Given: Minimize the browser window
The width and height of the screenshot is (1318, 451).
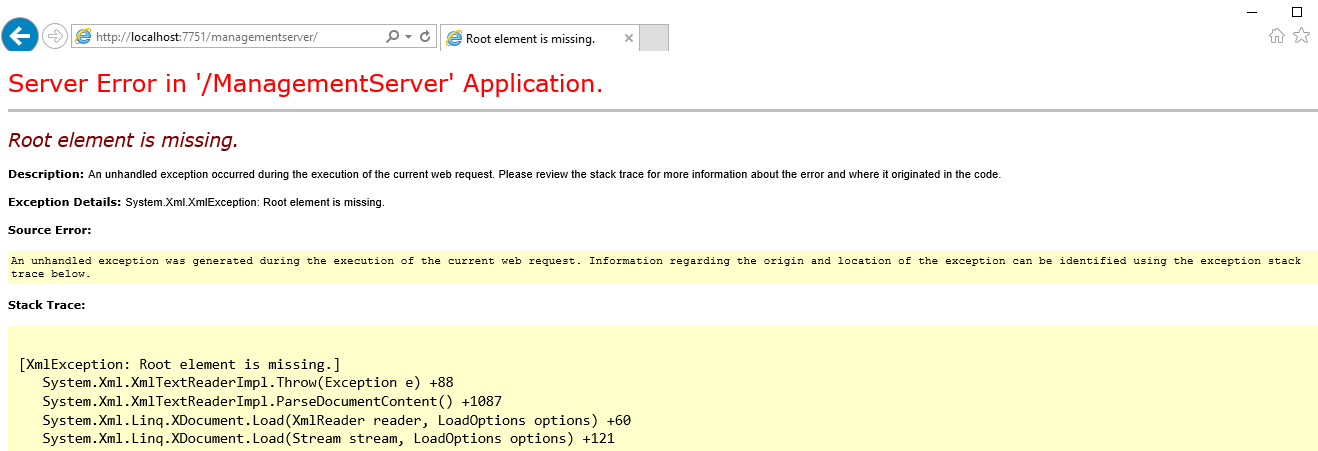Looking at the screenshot, I should click(1252, 12).
